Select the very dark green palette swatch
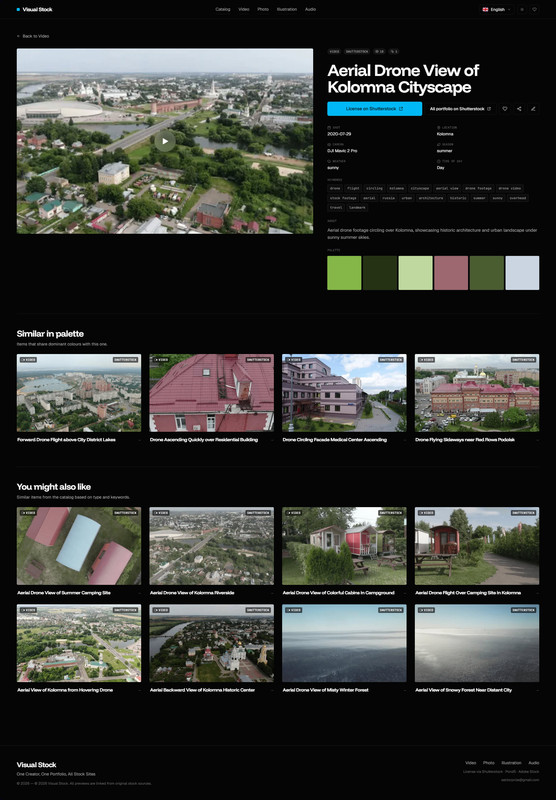Viewport: 556px width, 800px height. tap(380, 273)
